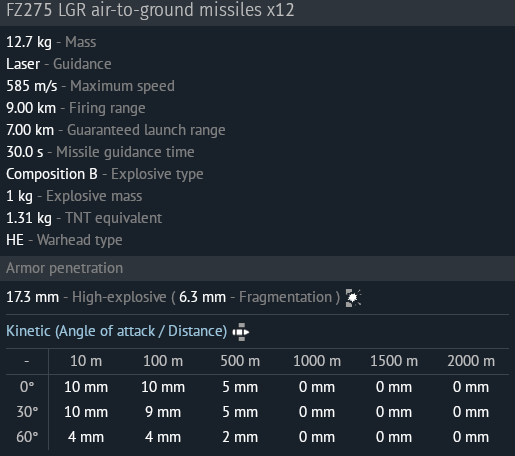Select the HE Warhead type line
This screenshot has width=515, height=456.
tap(64, 240)
